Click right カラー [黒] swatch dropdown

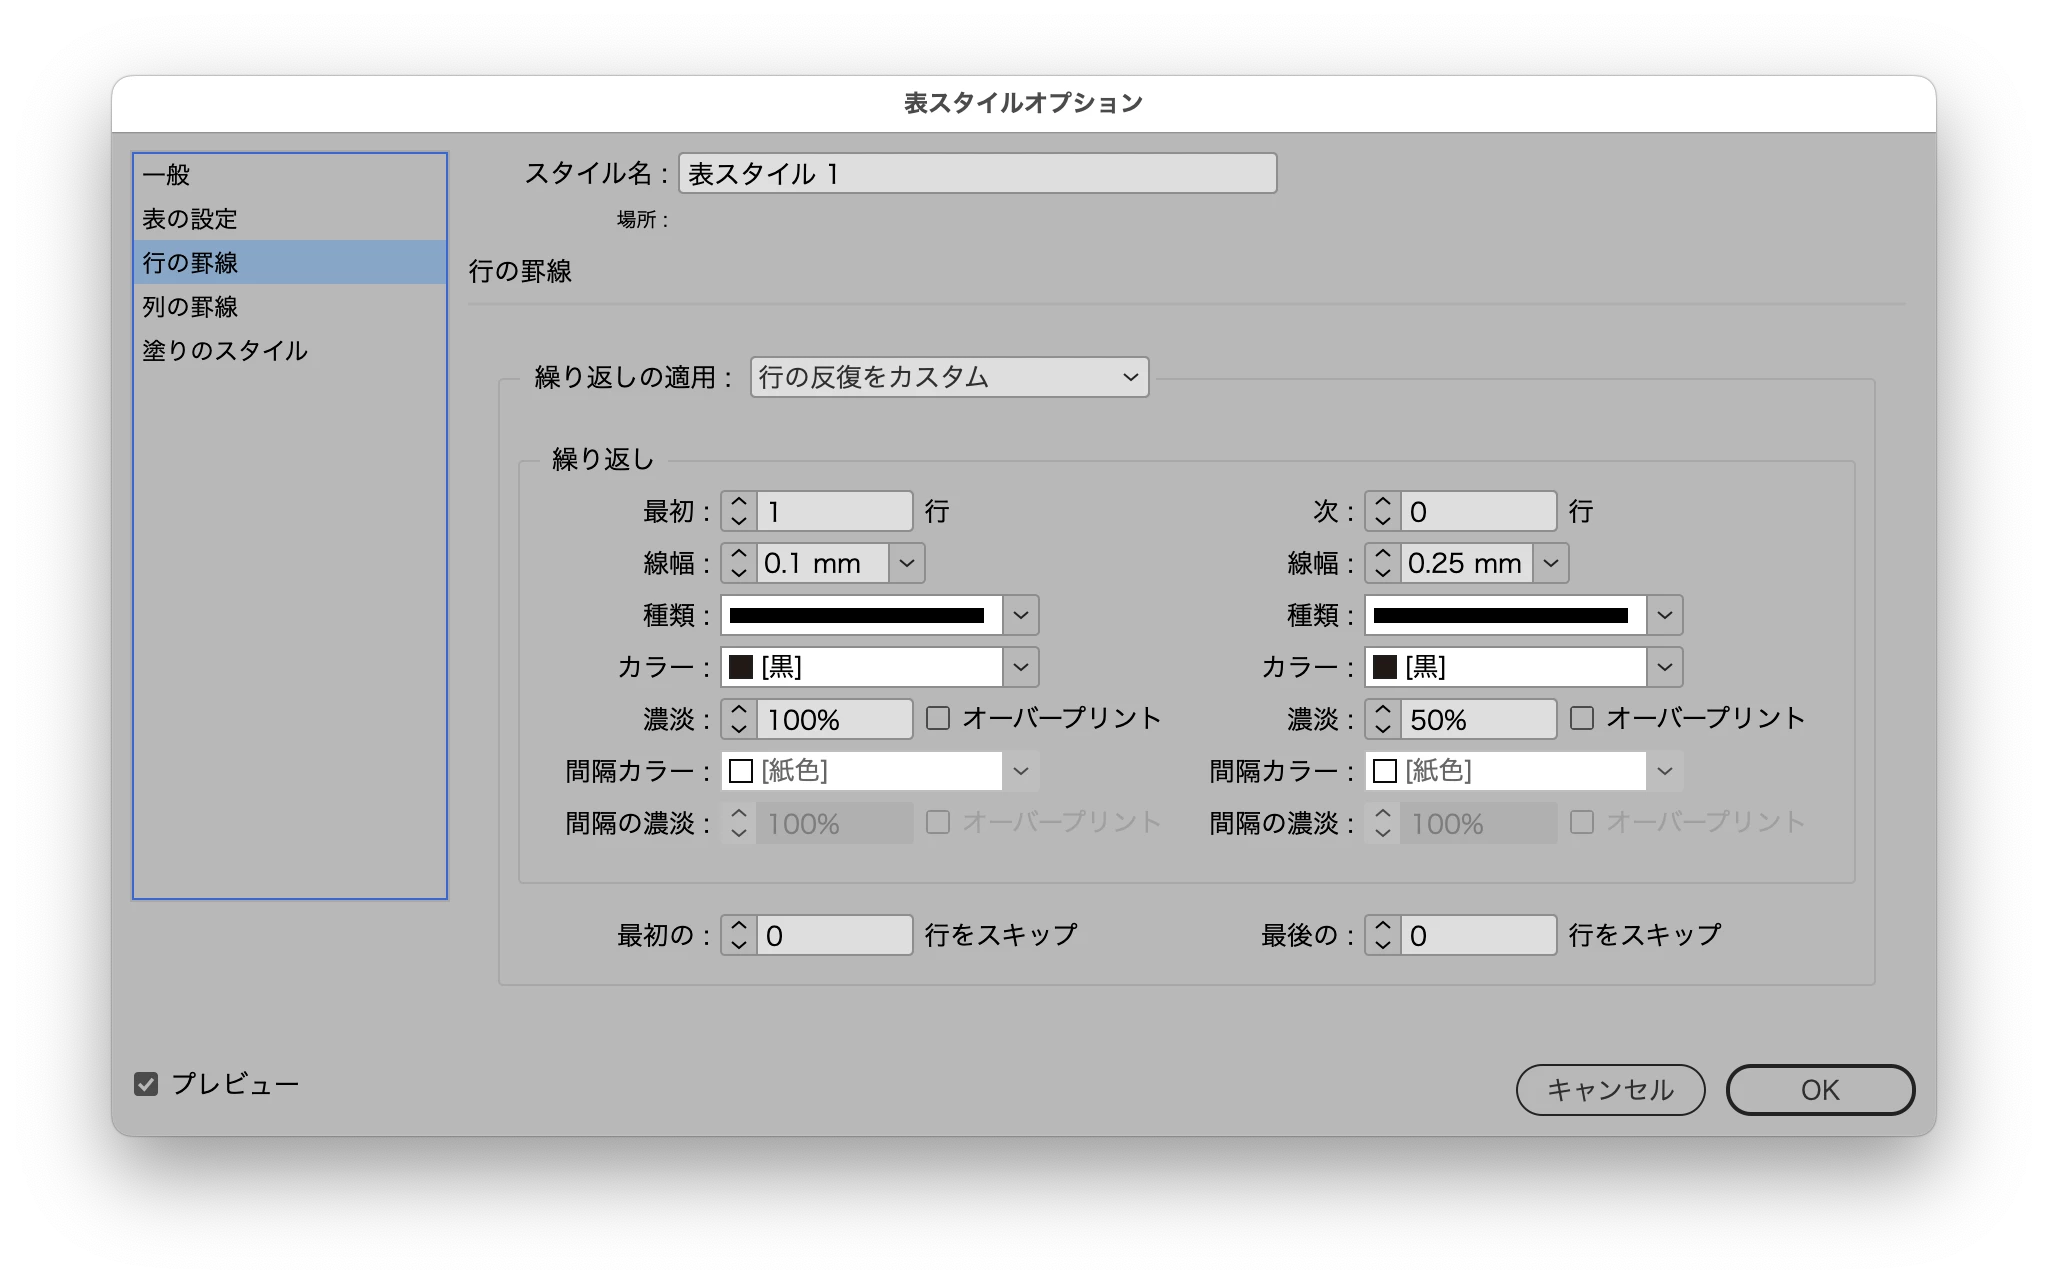pos(1664,667)
